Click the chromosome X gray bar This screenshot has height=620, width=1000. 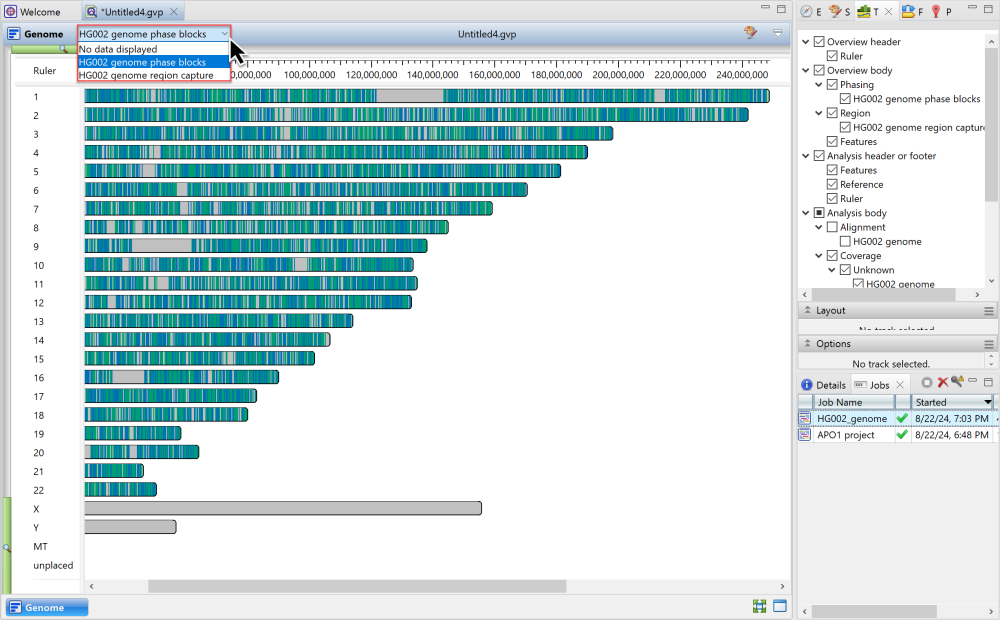coord(283,508)
